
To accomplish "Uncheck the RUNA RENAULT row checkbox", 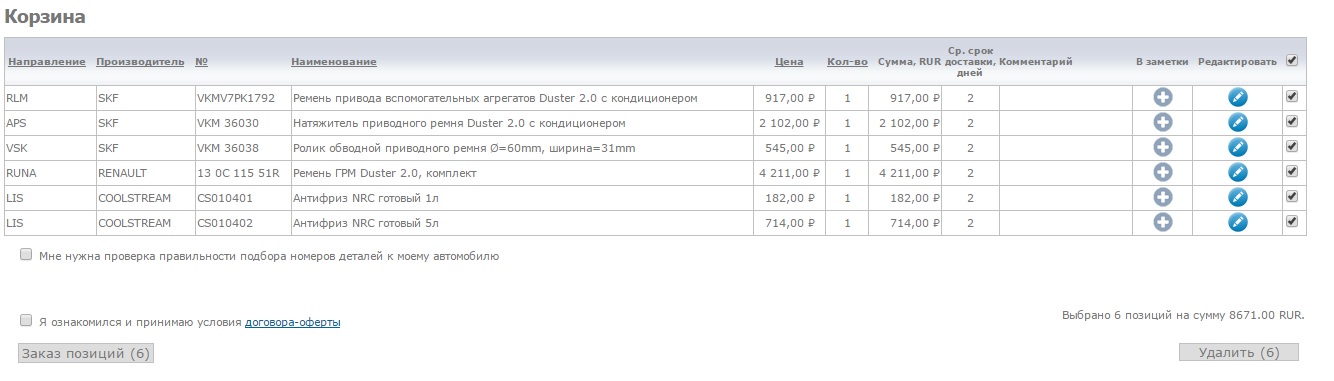I will click(x=1292, y=171).
